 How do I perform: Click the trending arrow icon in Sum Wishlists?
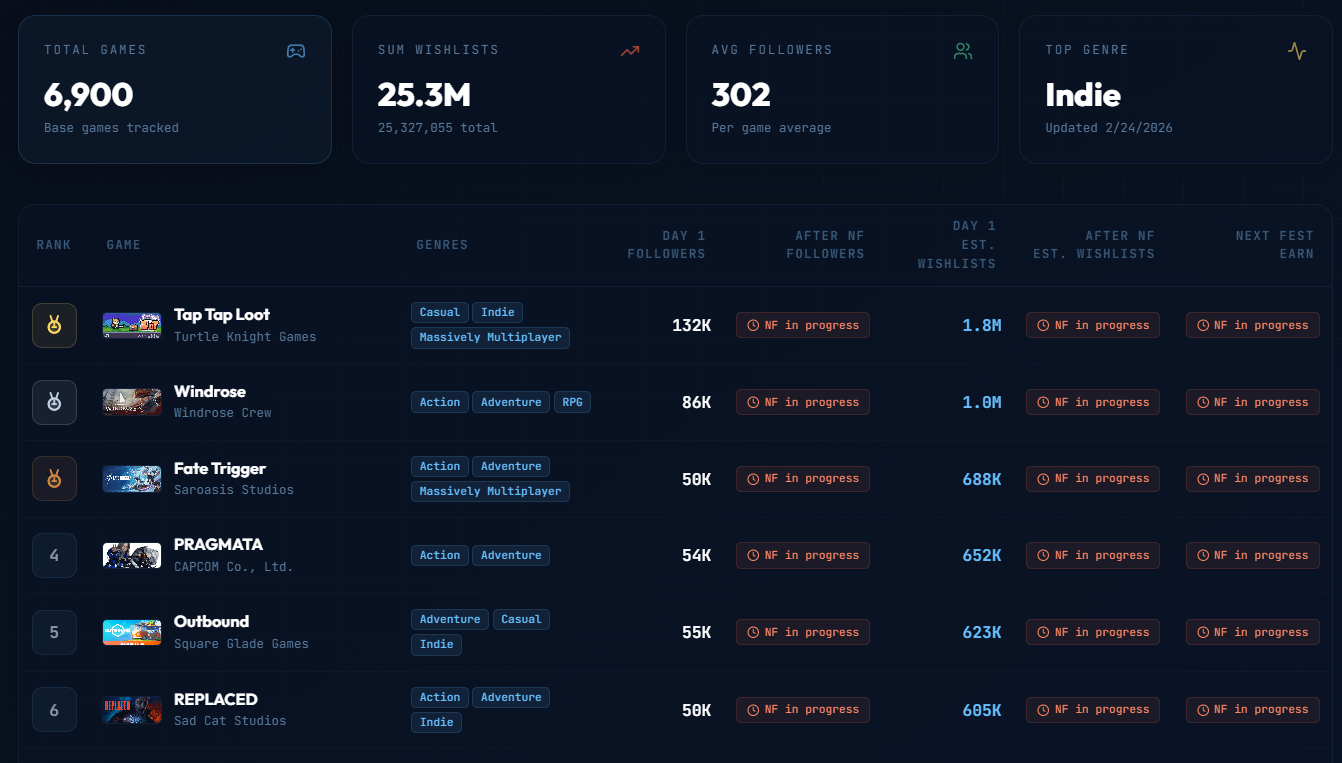pos(630,51)
